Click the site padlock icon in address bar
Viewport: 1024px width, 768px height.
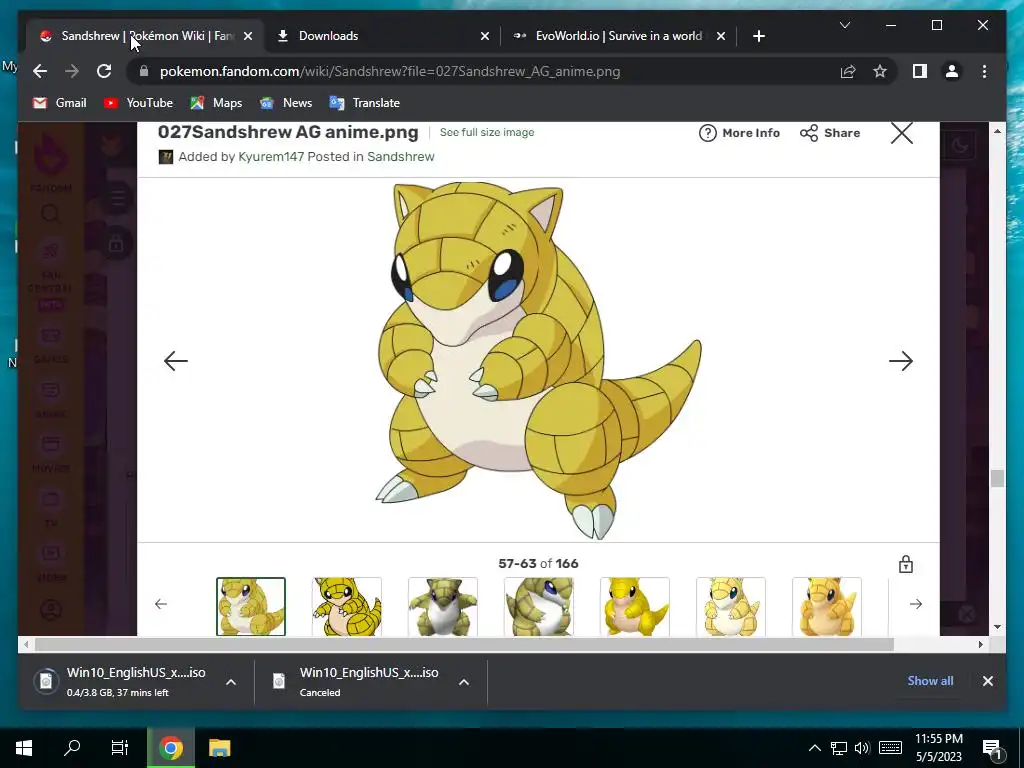pyautogui.click(x=144, y=71)
